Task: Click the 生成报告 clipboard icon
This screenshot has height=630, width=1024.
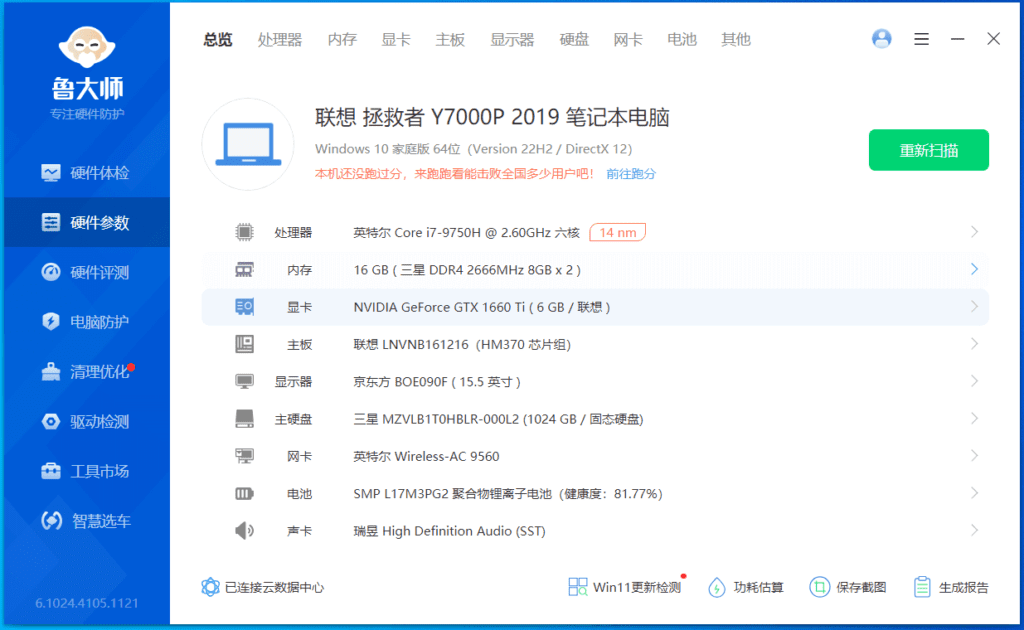Action: (x=921, y=587)
